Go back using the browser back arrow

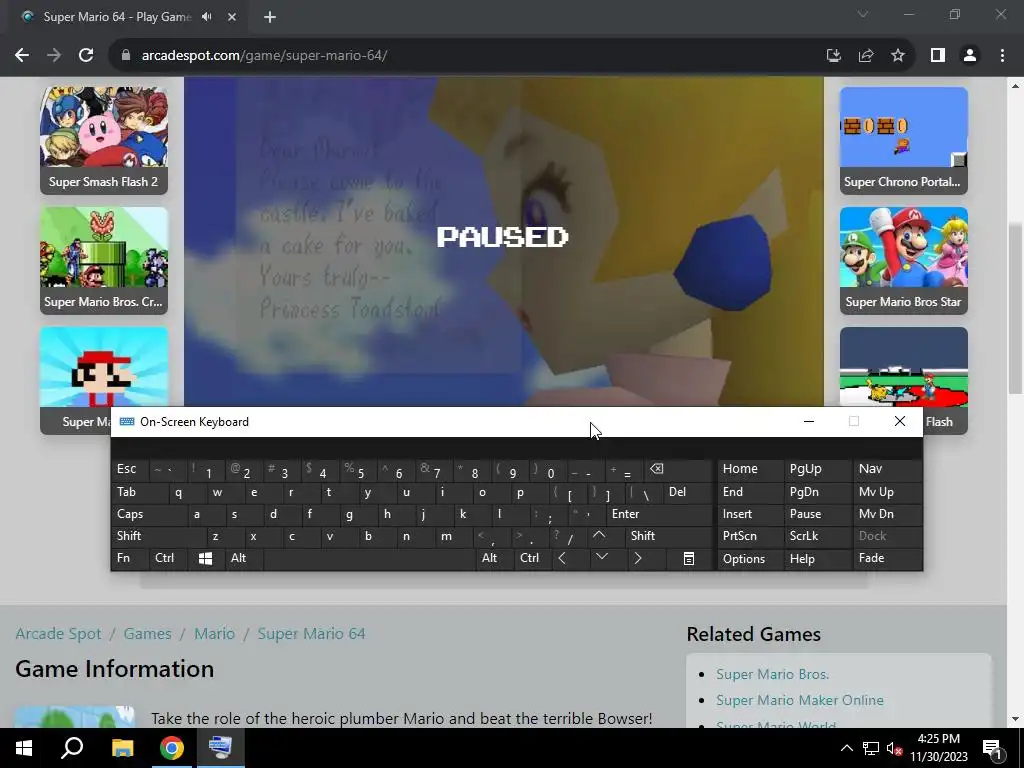click(22, 56)
